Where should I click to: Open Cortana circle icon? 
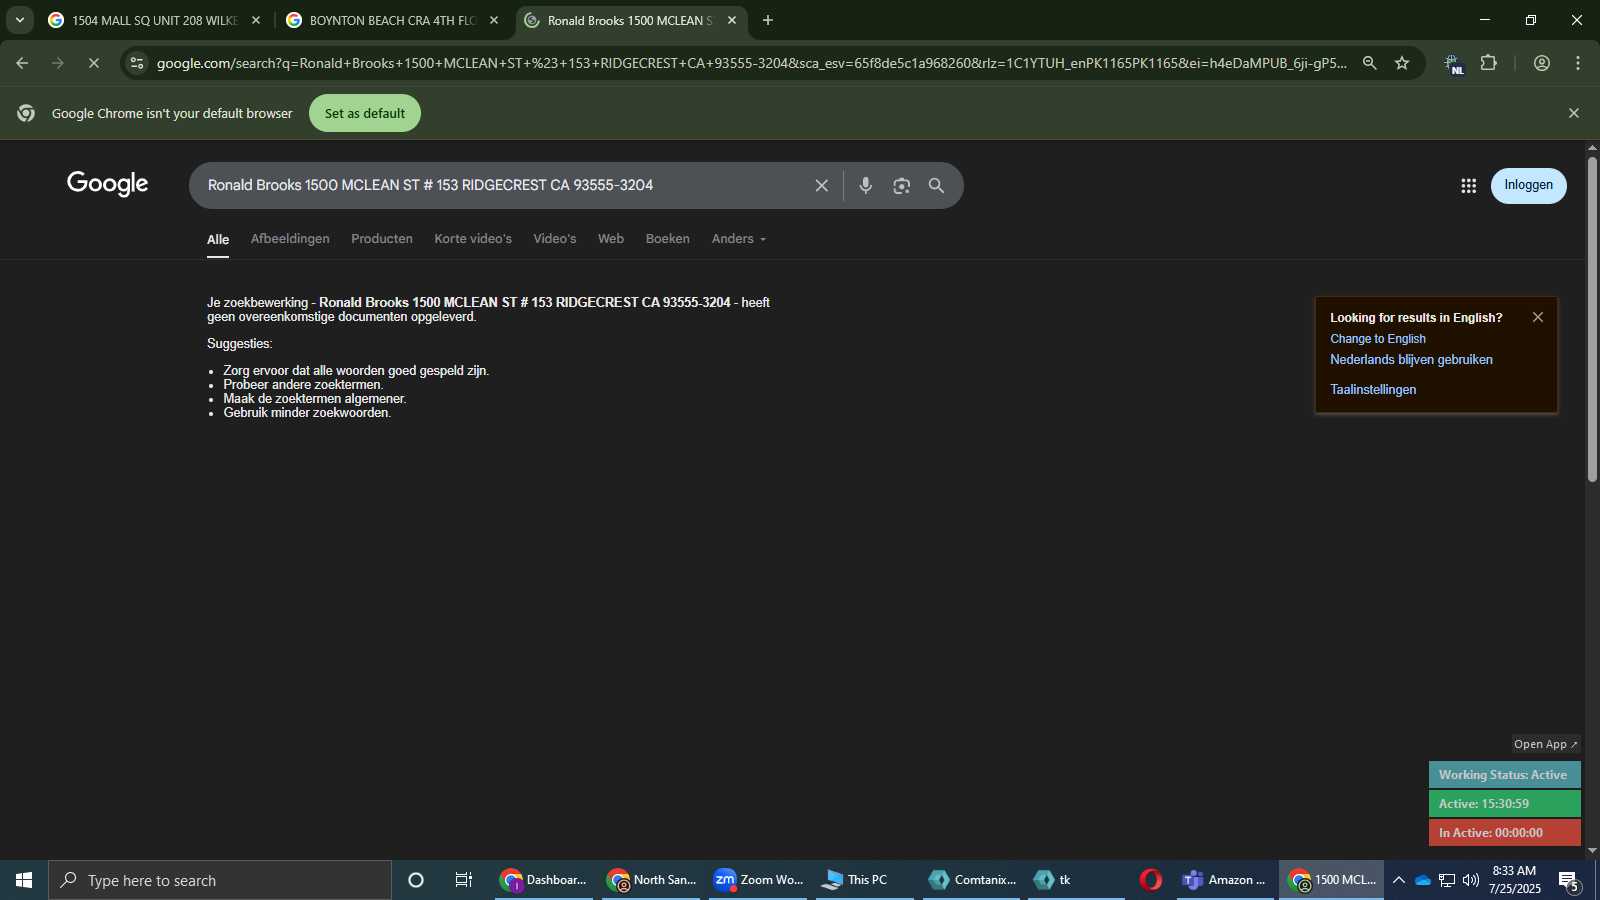[x=416, y=880]
